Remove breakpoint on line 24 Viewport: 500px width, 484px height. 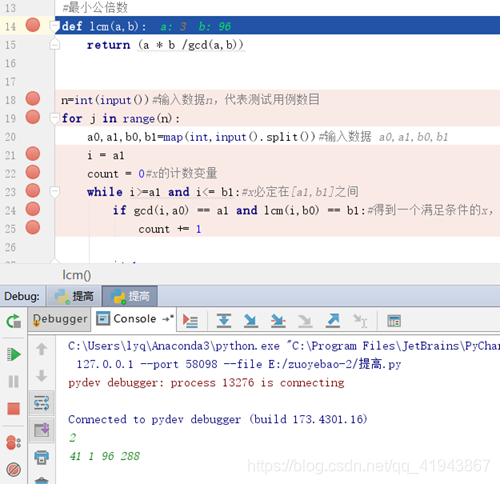[x=33, y=210]
